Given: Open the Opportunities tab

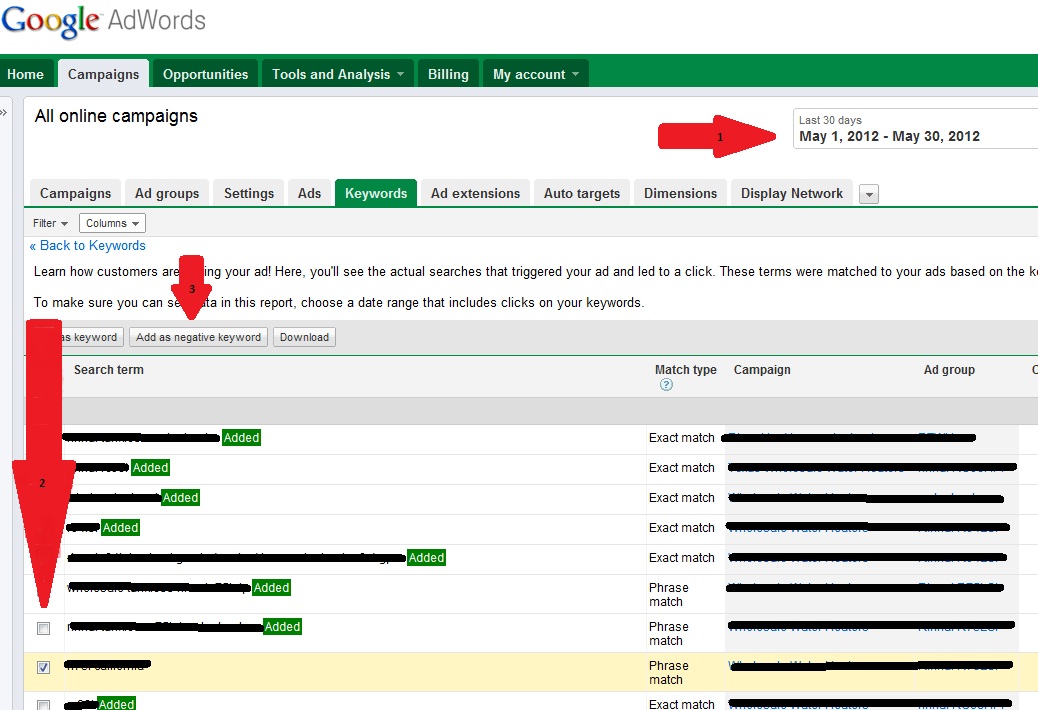Looking at the screenshot, I should 205,74.
